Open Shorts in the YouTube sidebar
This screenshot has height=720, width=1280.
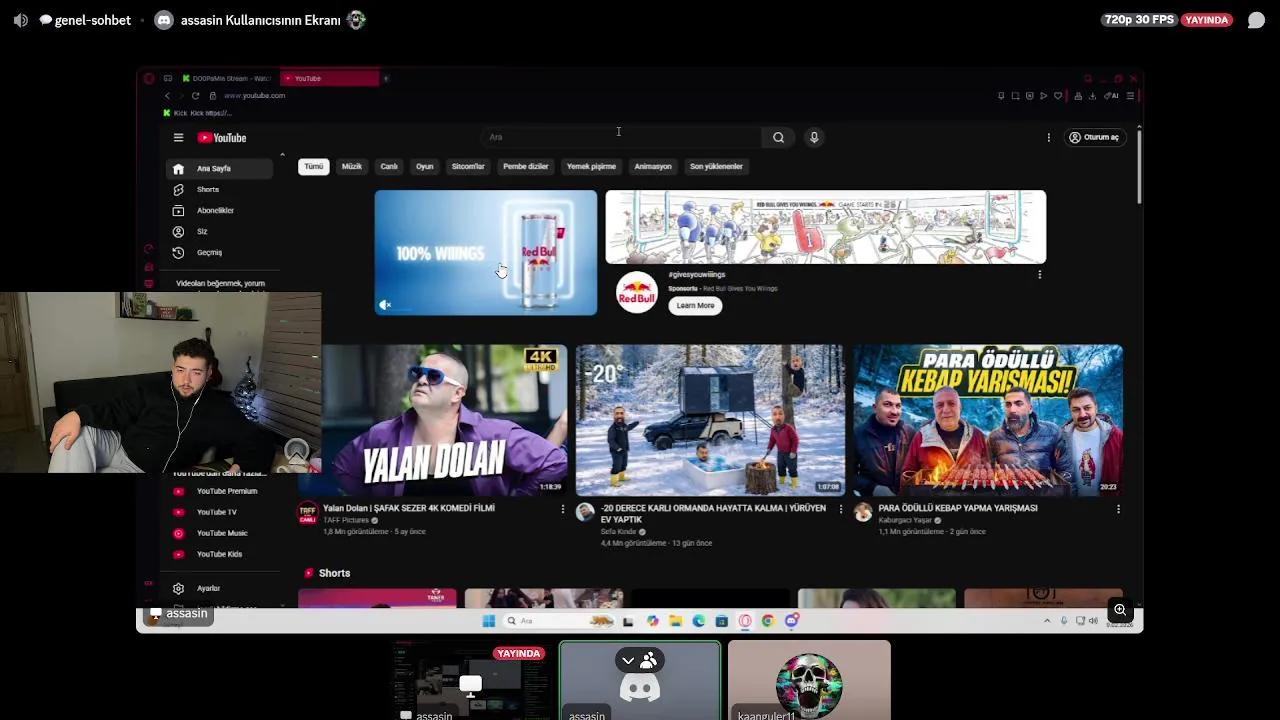click(x=219, y=190)
